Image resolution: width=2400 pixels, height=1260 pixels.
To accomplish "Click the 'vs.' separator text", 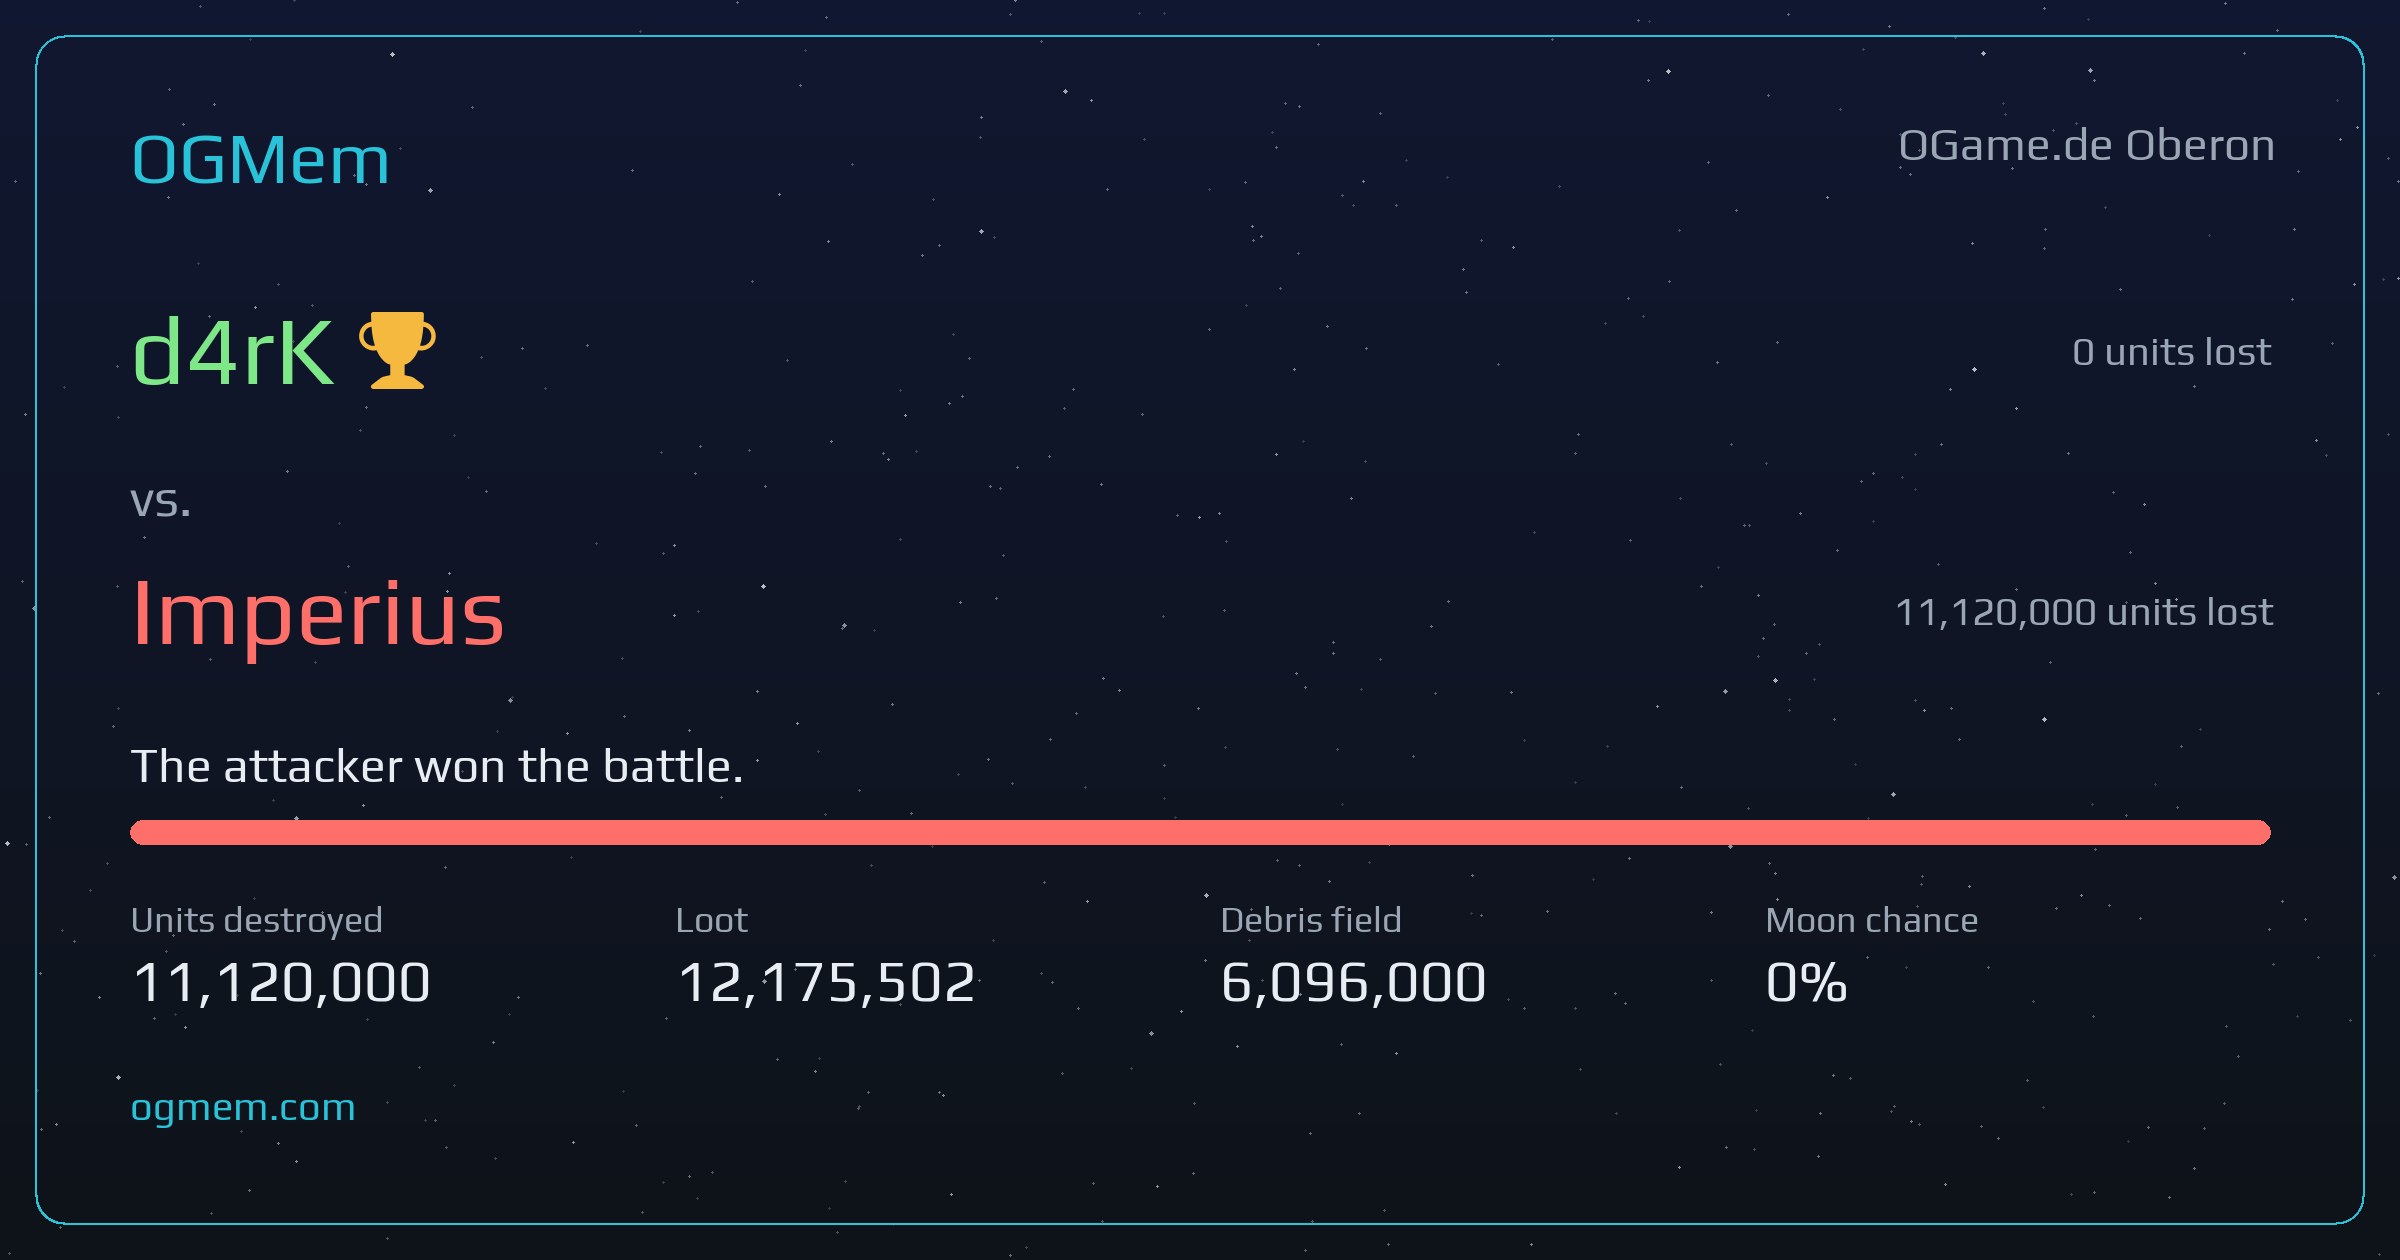I will point(161,502).
